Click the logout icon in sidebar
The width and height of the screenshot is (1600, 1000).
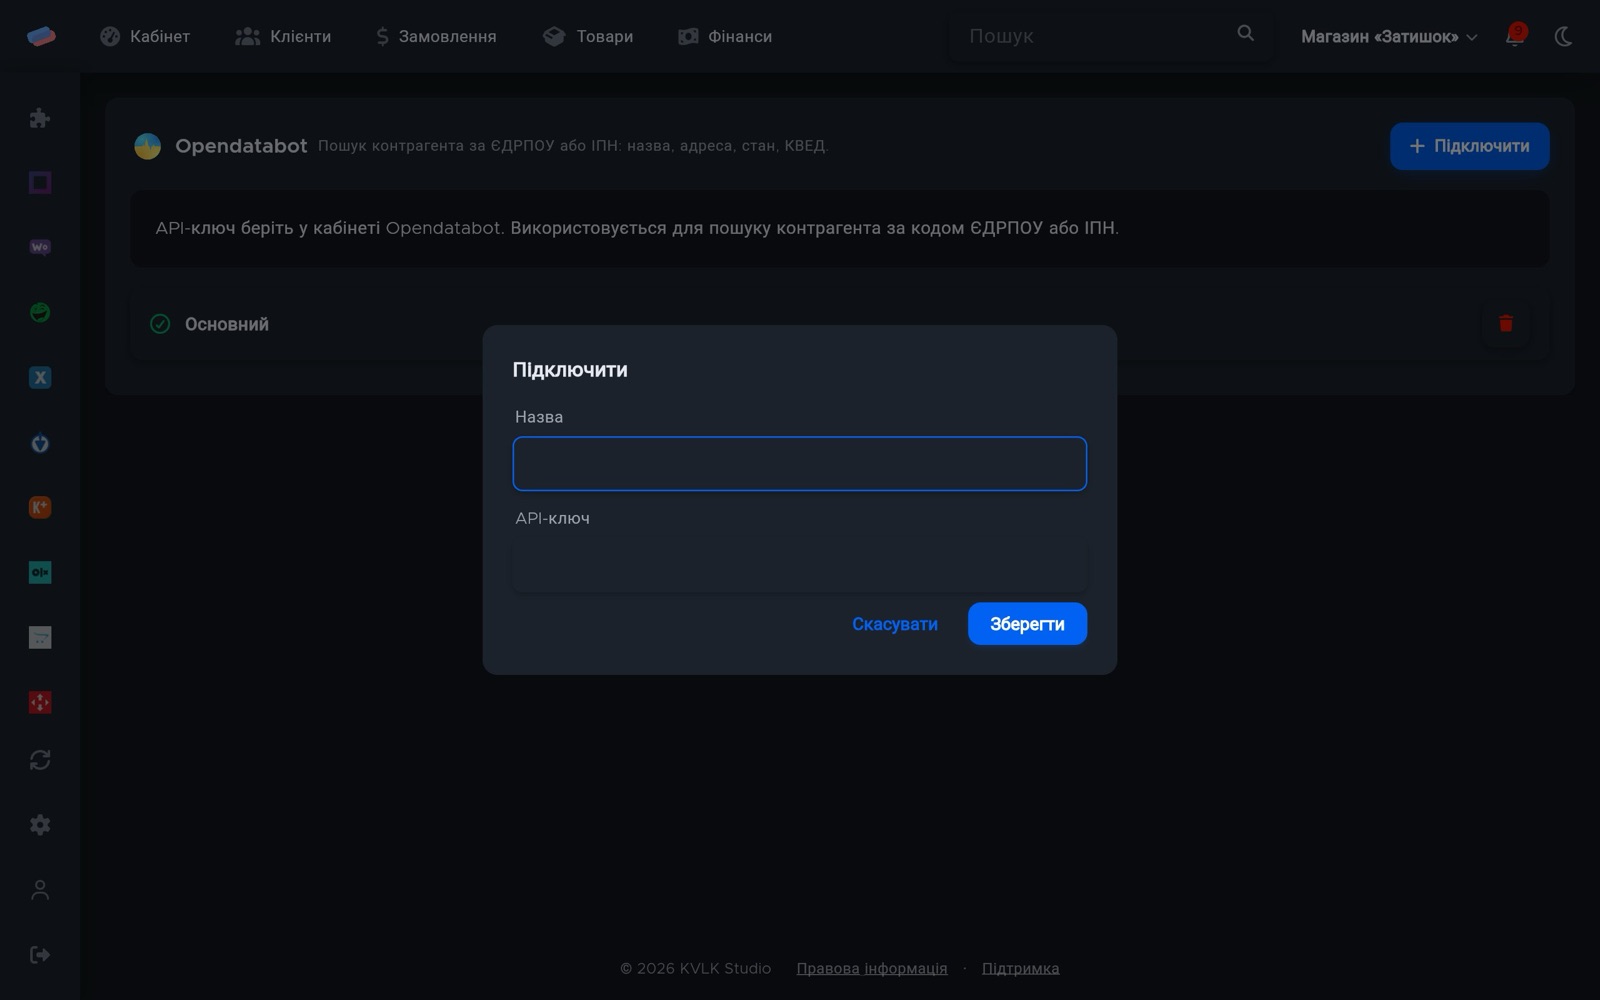40,955
